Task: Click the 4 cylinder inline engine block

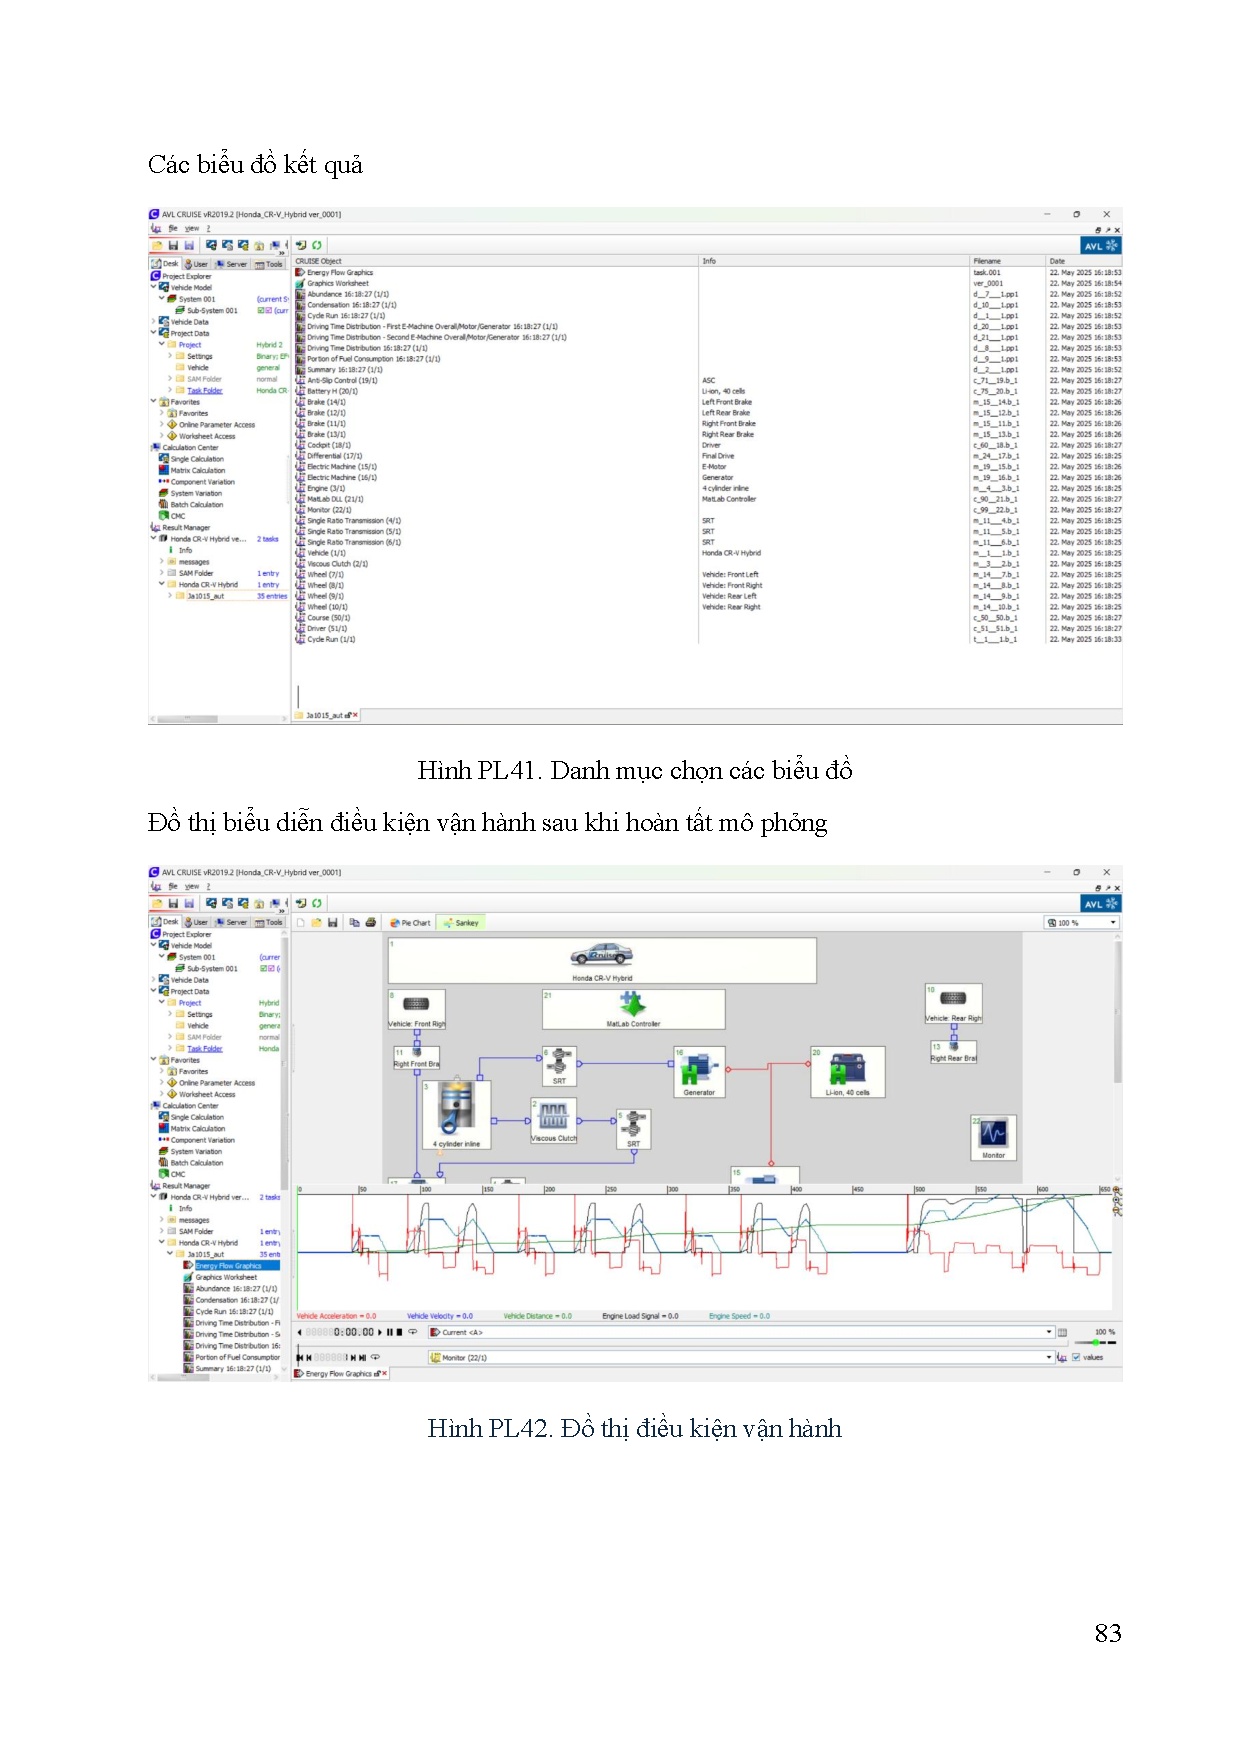Action: pos(456,1114)
